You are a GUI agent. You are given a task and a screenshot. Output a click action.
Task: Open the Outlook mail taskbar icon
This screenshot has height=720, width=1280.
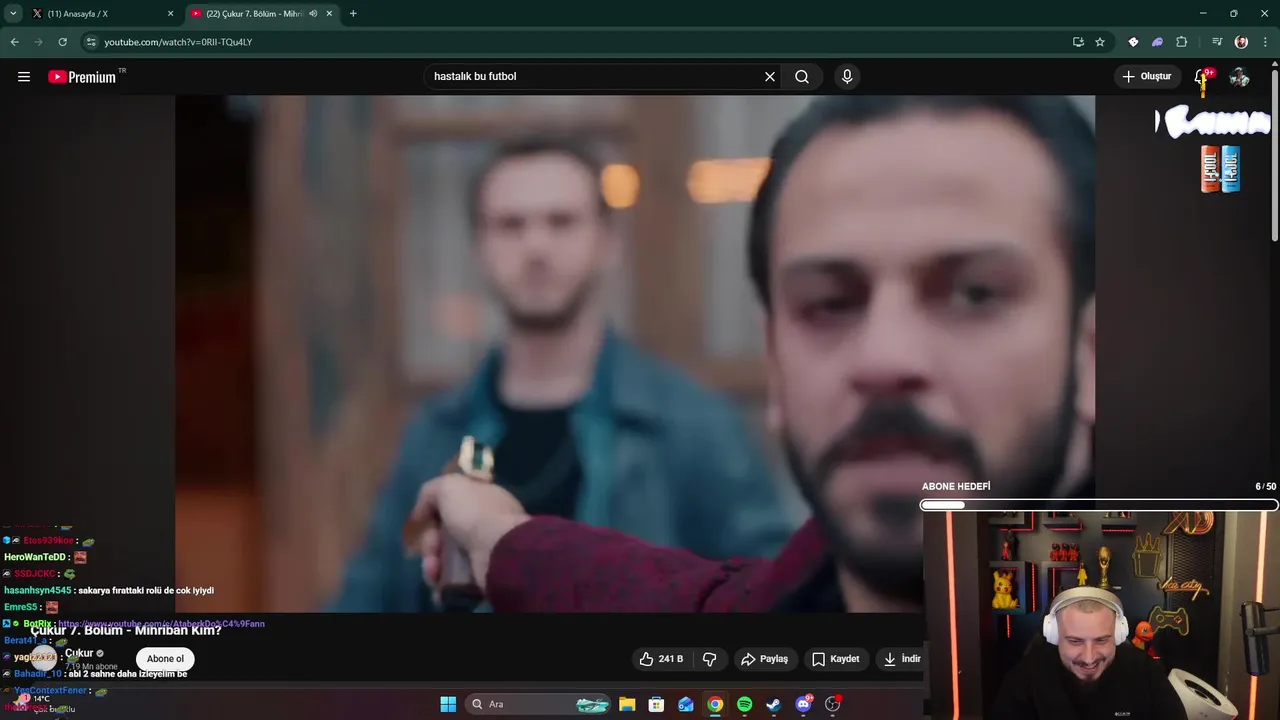(686, 704)
